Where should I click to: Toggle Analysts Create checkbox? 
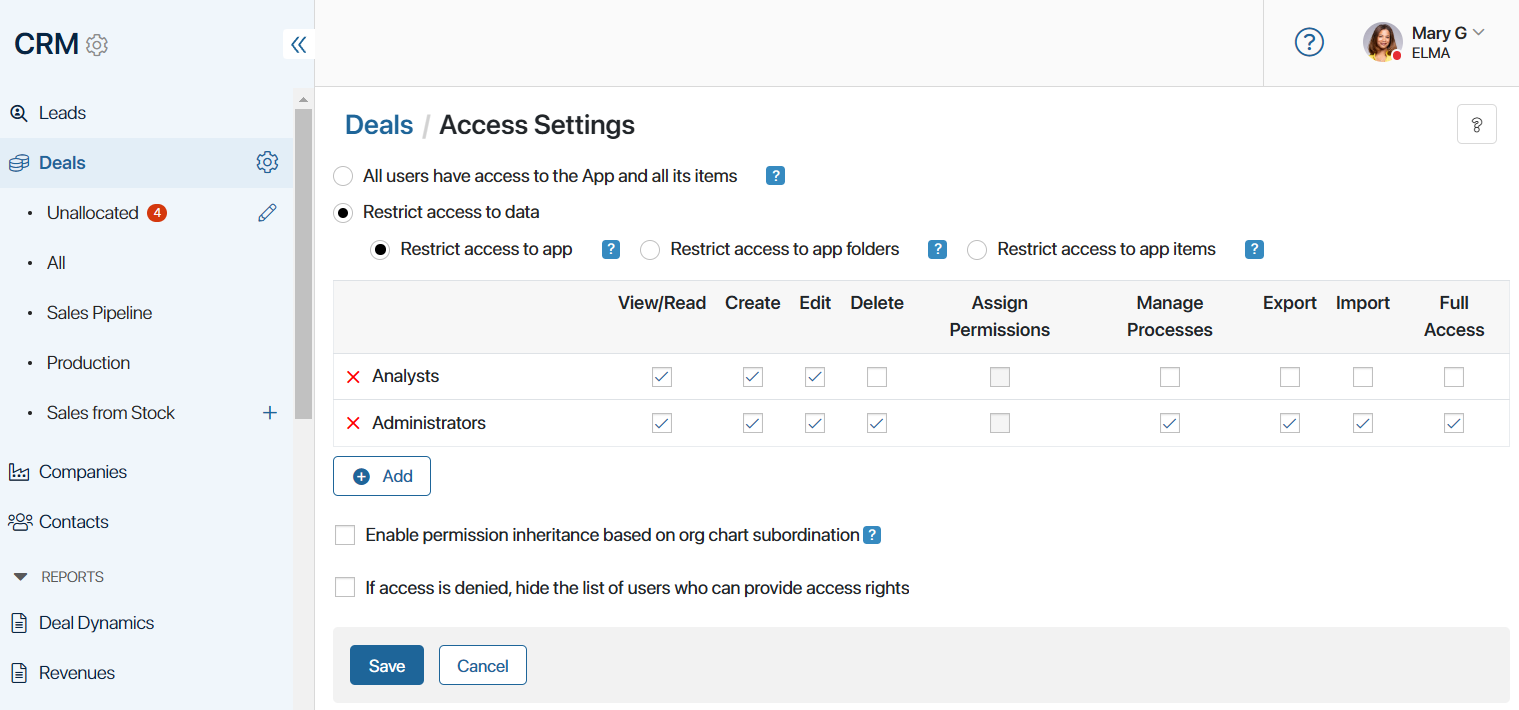pos(753,377)
